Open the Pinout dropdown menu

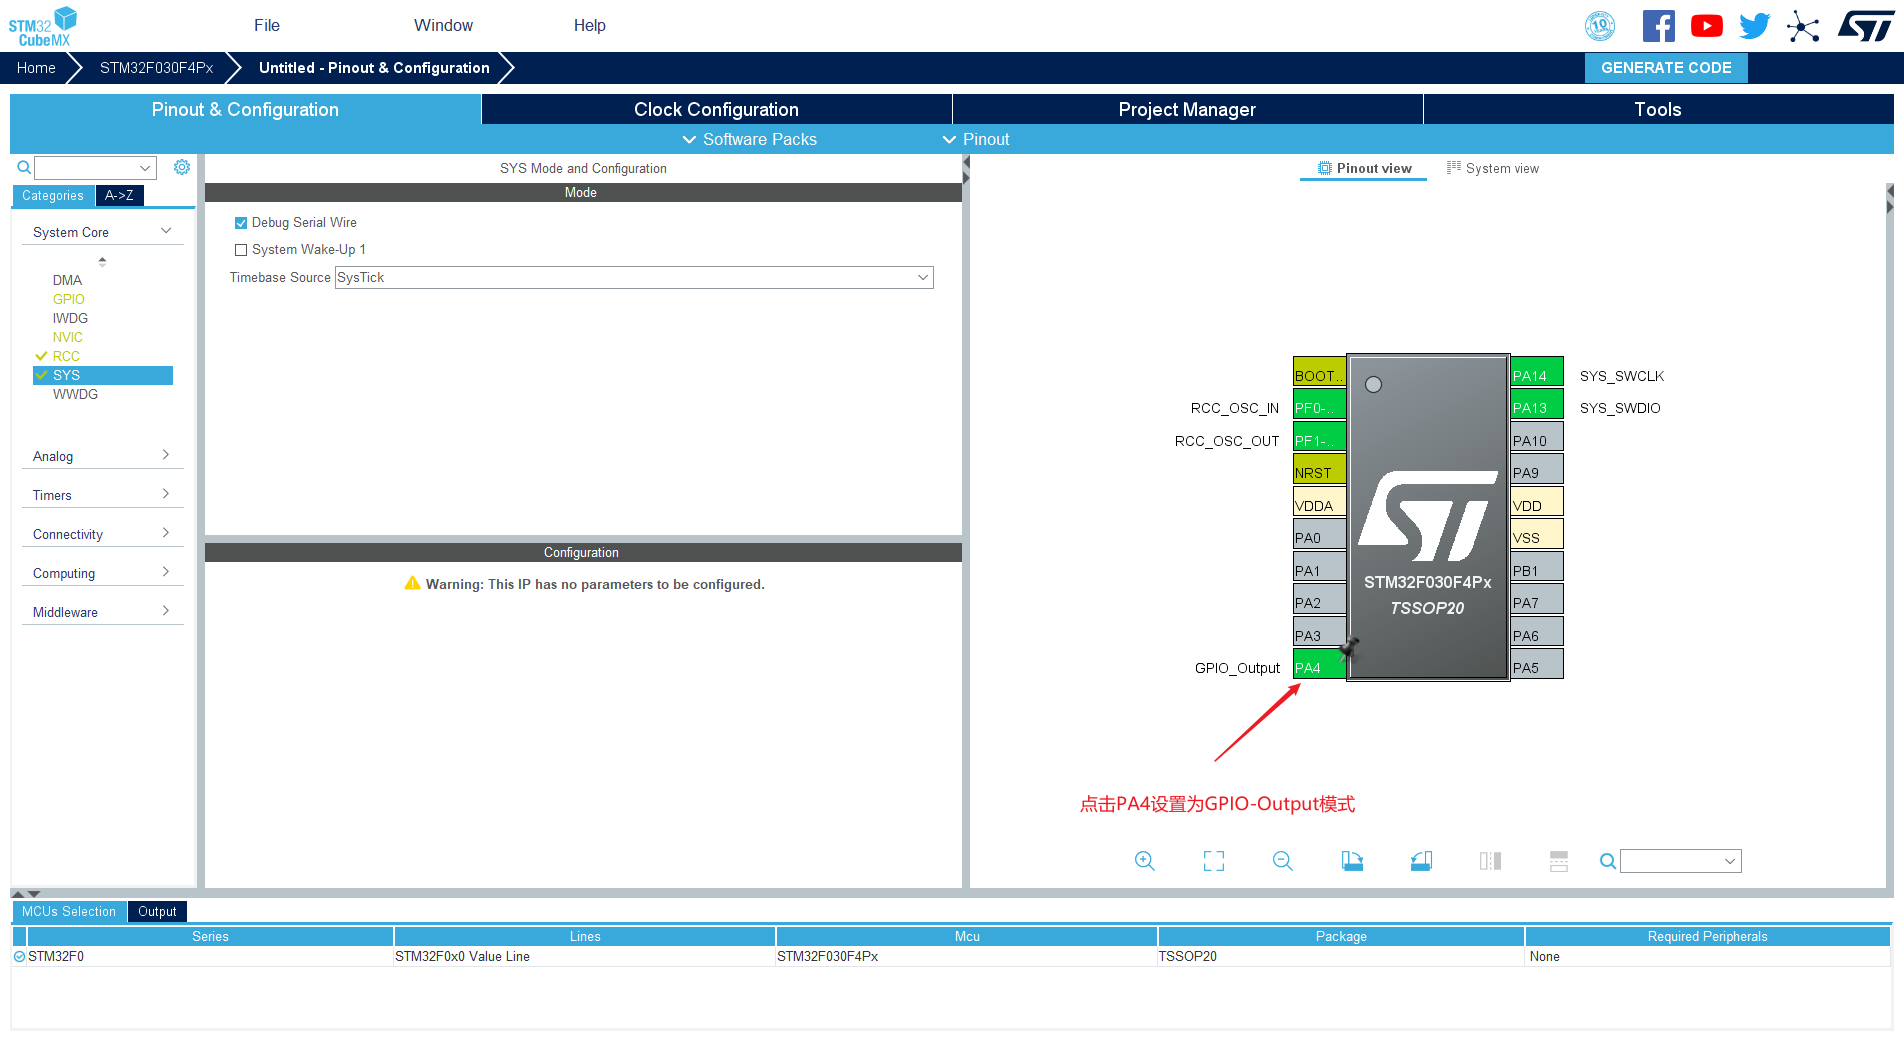point(976,139)
